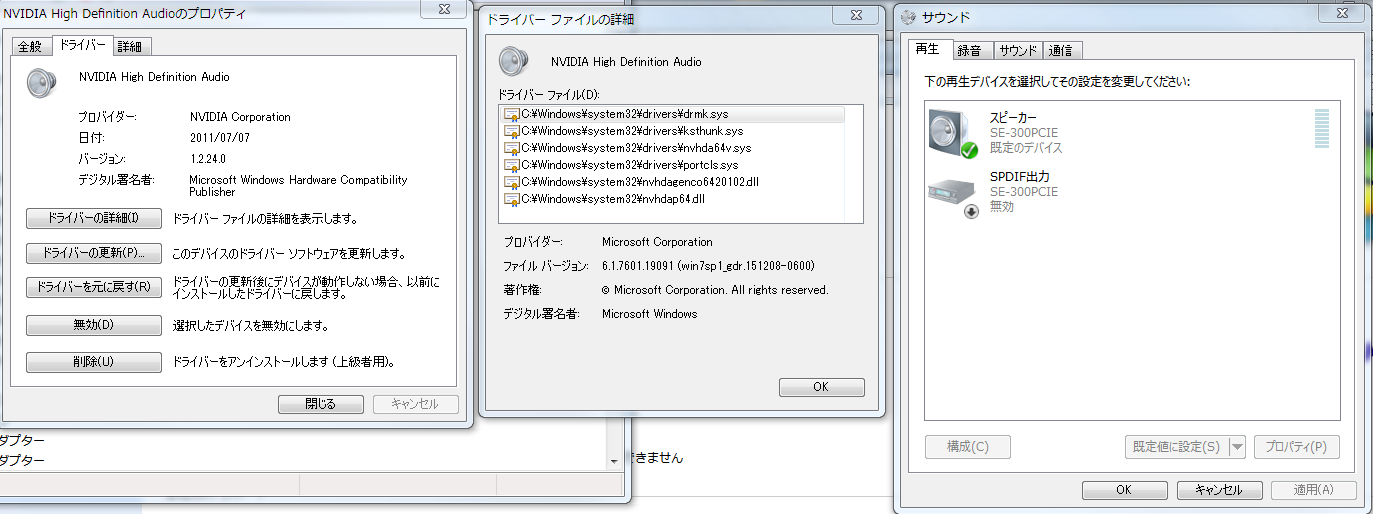Click the NVIDIA Corporation provider value

(x=240, y=117)
